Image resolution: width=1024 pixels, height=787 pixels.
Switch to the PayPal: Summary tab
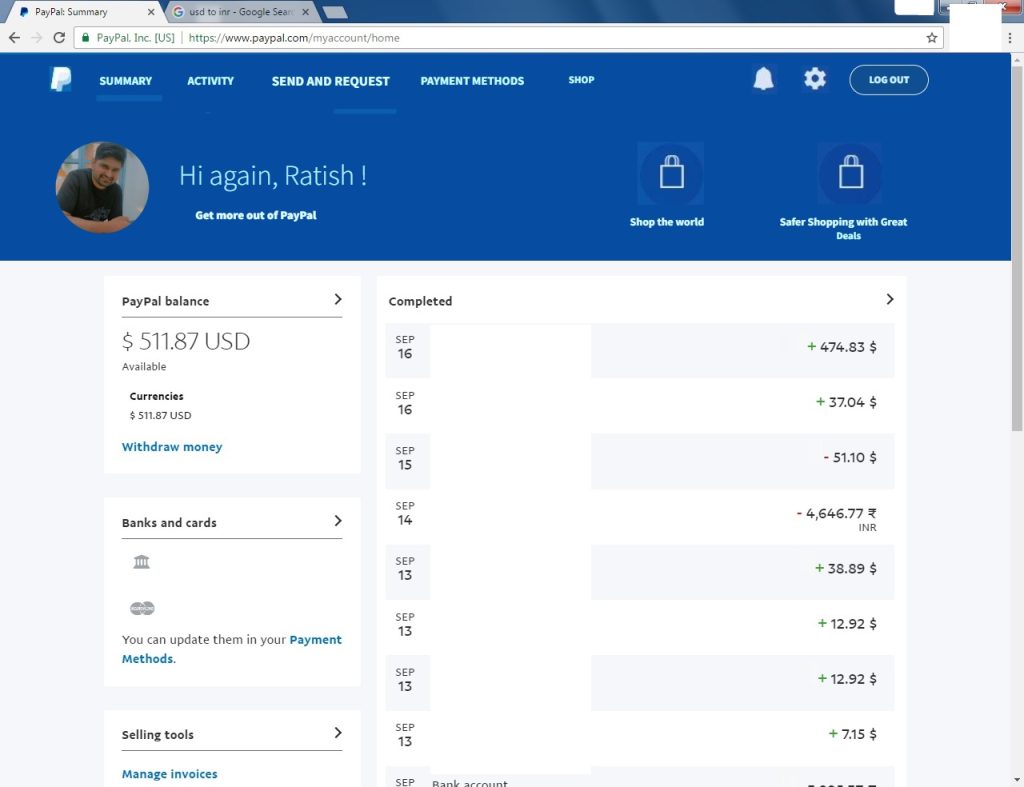[86, 12]
